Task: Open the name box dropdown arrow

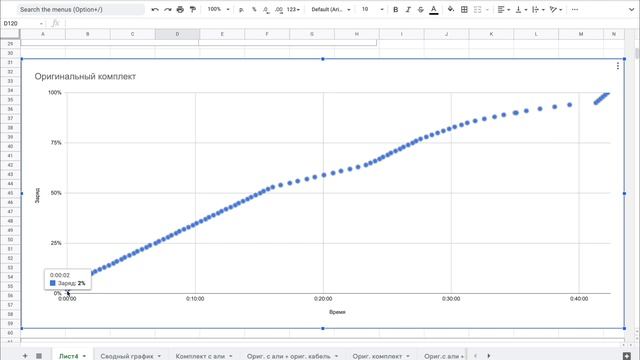Action: pos(41,24)
